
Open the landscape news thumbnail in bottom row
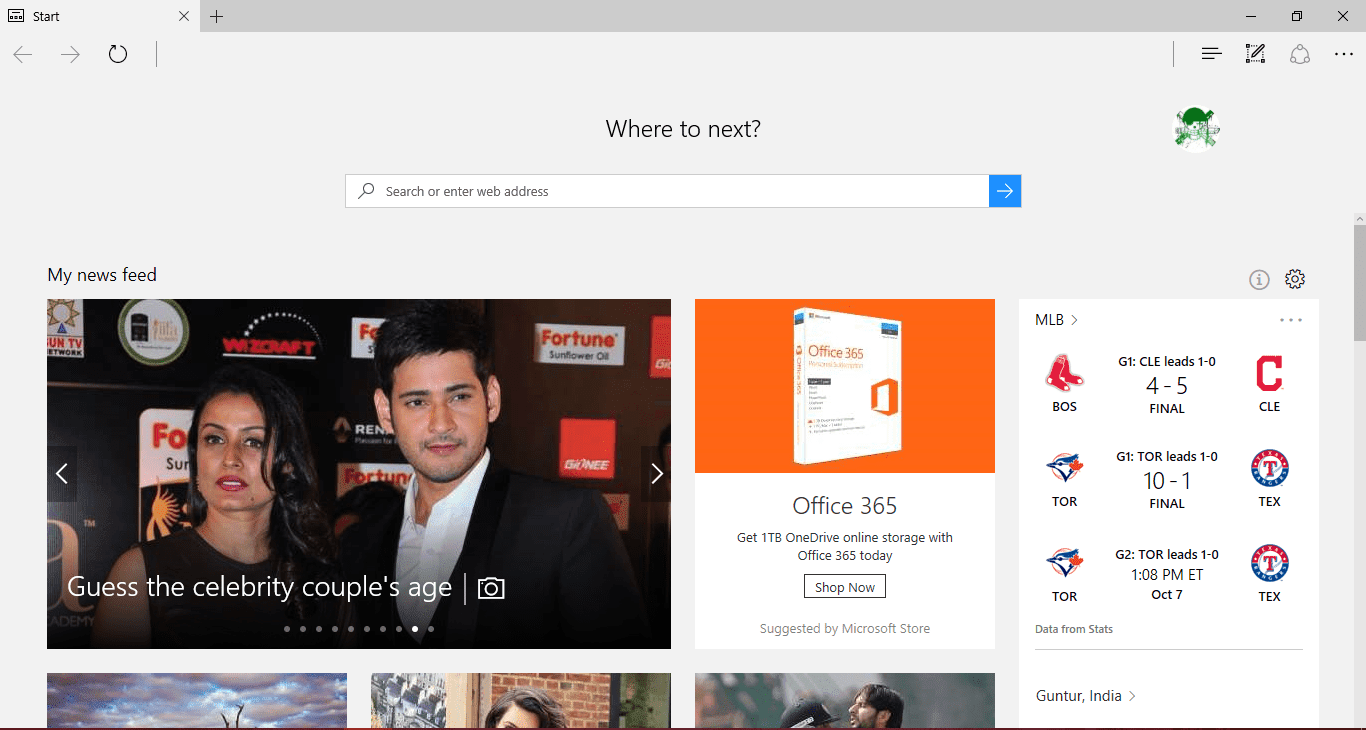point(197,700)
